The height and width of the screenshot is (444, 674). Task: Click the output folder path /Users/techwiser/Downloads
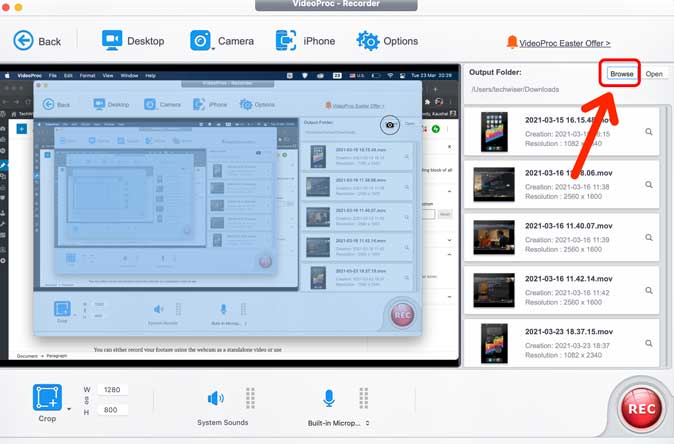coord(515,89)
